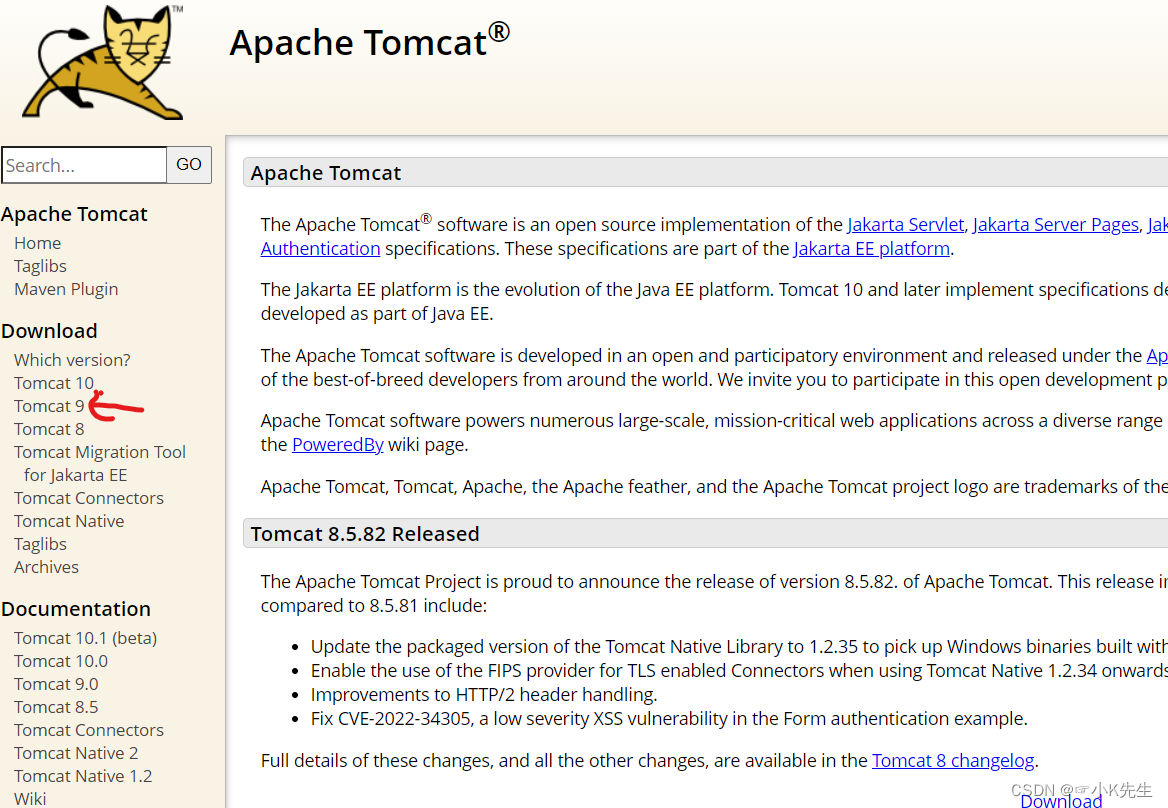Open Tomcat 8.5 documentation
Viewport: 1168px width, 808px height.
(x=56, y=707)
